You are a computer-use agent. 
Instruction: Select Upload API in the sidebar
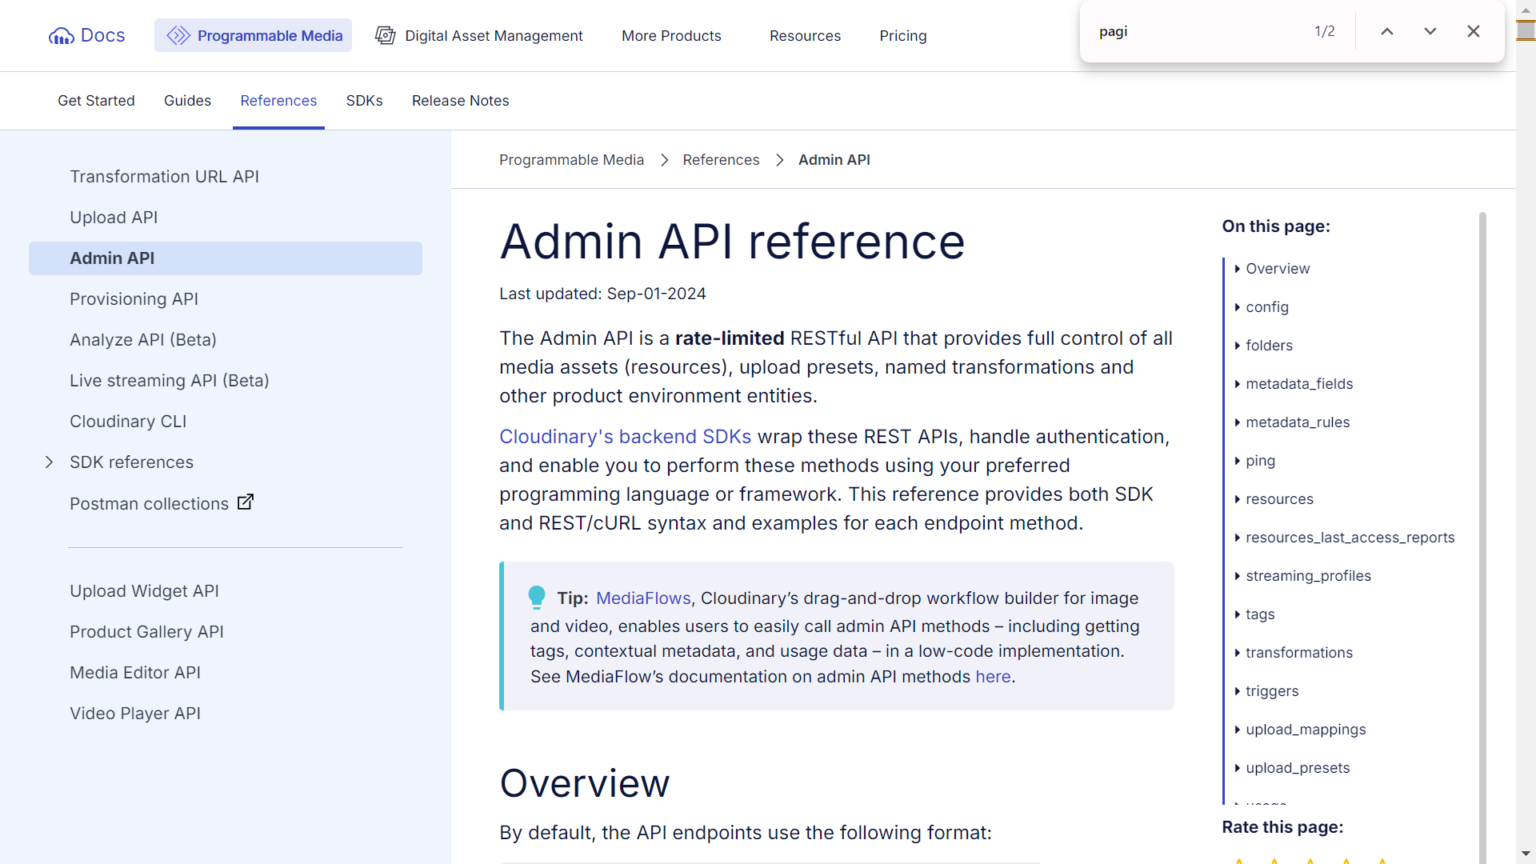114,217
